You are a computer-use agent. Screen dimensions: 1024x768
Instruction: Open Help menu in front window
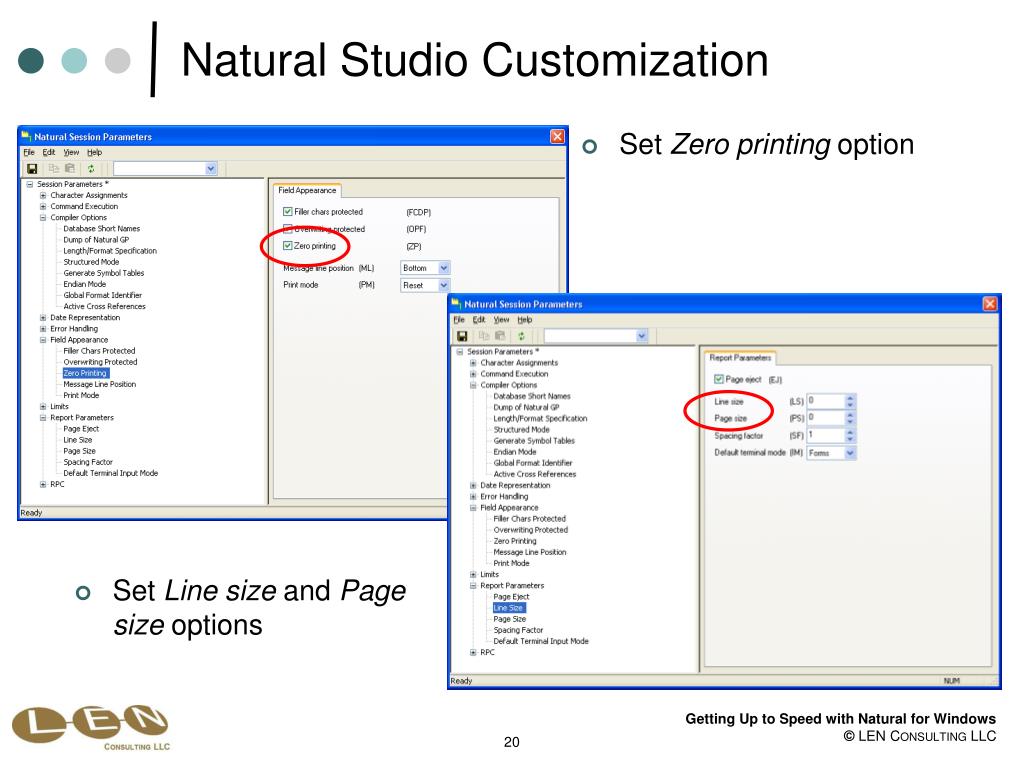525,319
